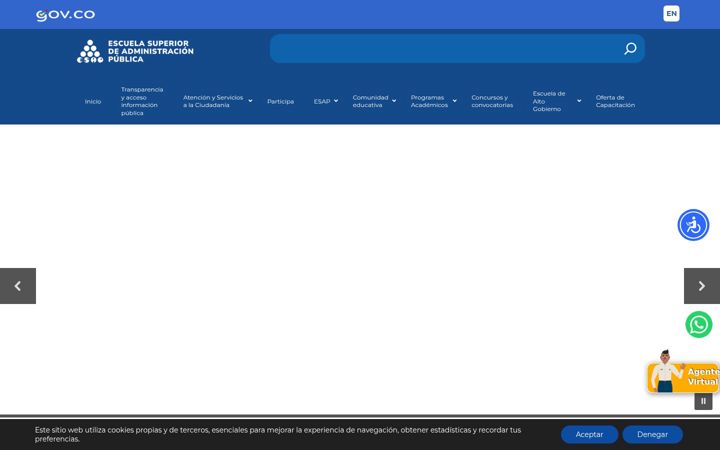Open Concursos y convocatorias

click(492, 101)
